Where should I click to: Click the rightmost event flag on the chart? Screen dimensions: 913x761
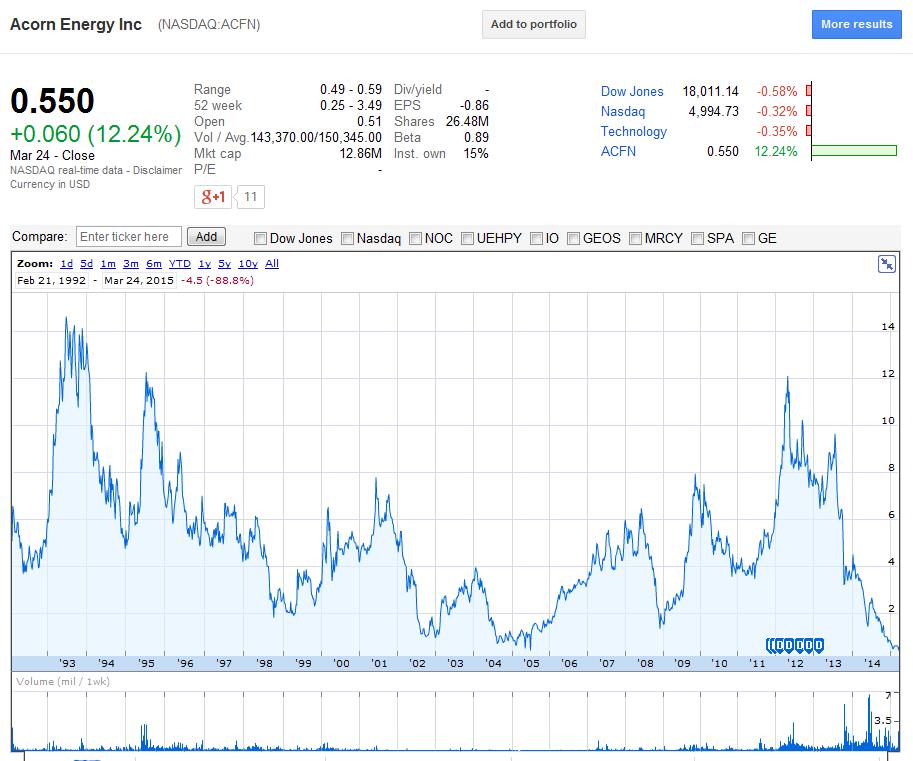(x=819, y=645)
